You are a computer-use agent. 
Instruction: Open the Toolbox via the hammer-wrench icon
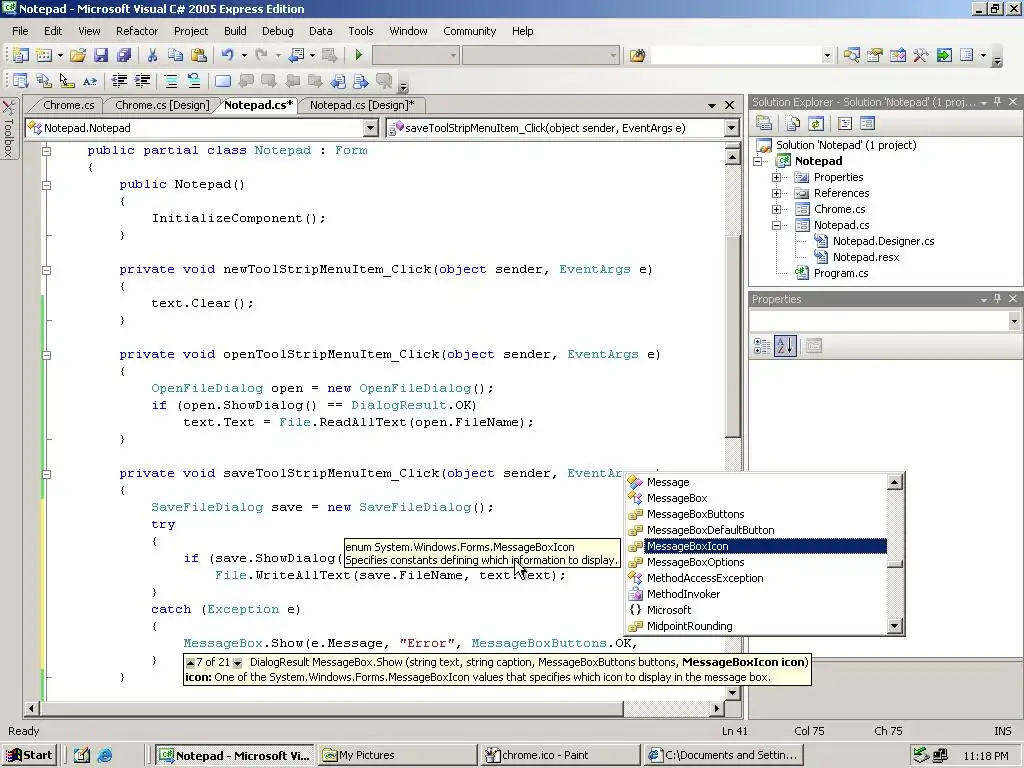point(921,56)
